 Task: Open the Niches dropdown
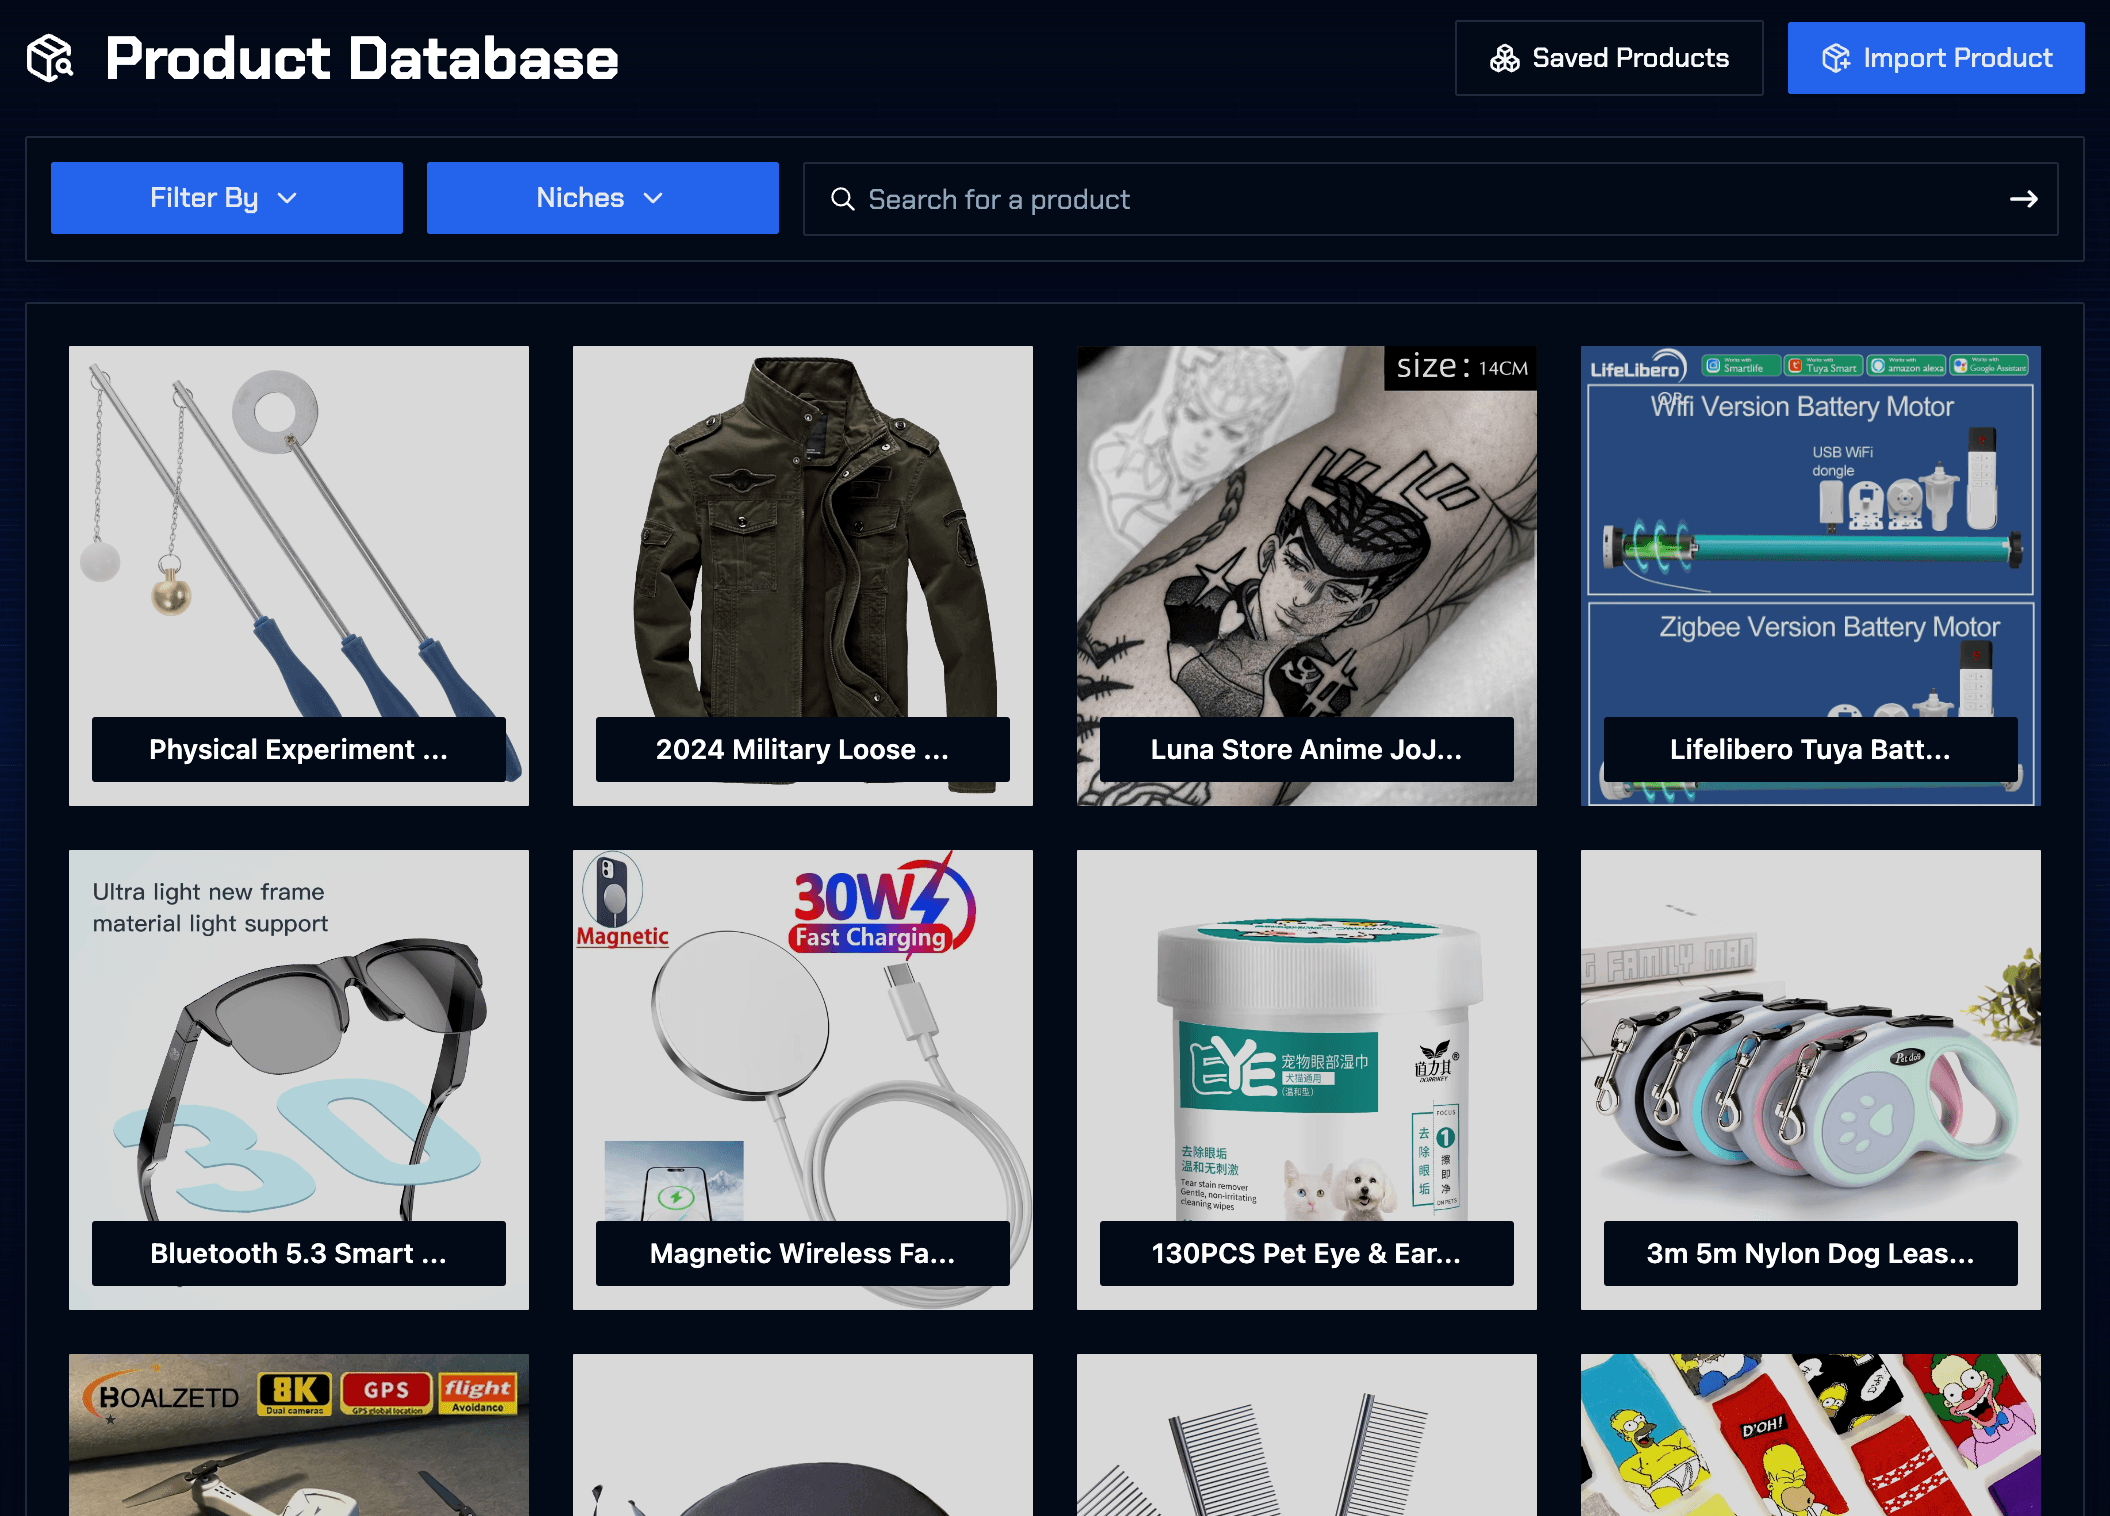pos(603,198)
